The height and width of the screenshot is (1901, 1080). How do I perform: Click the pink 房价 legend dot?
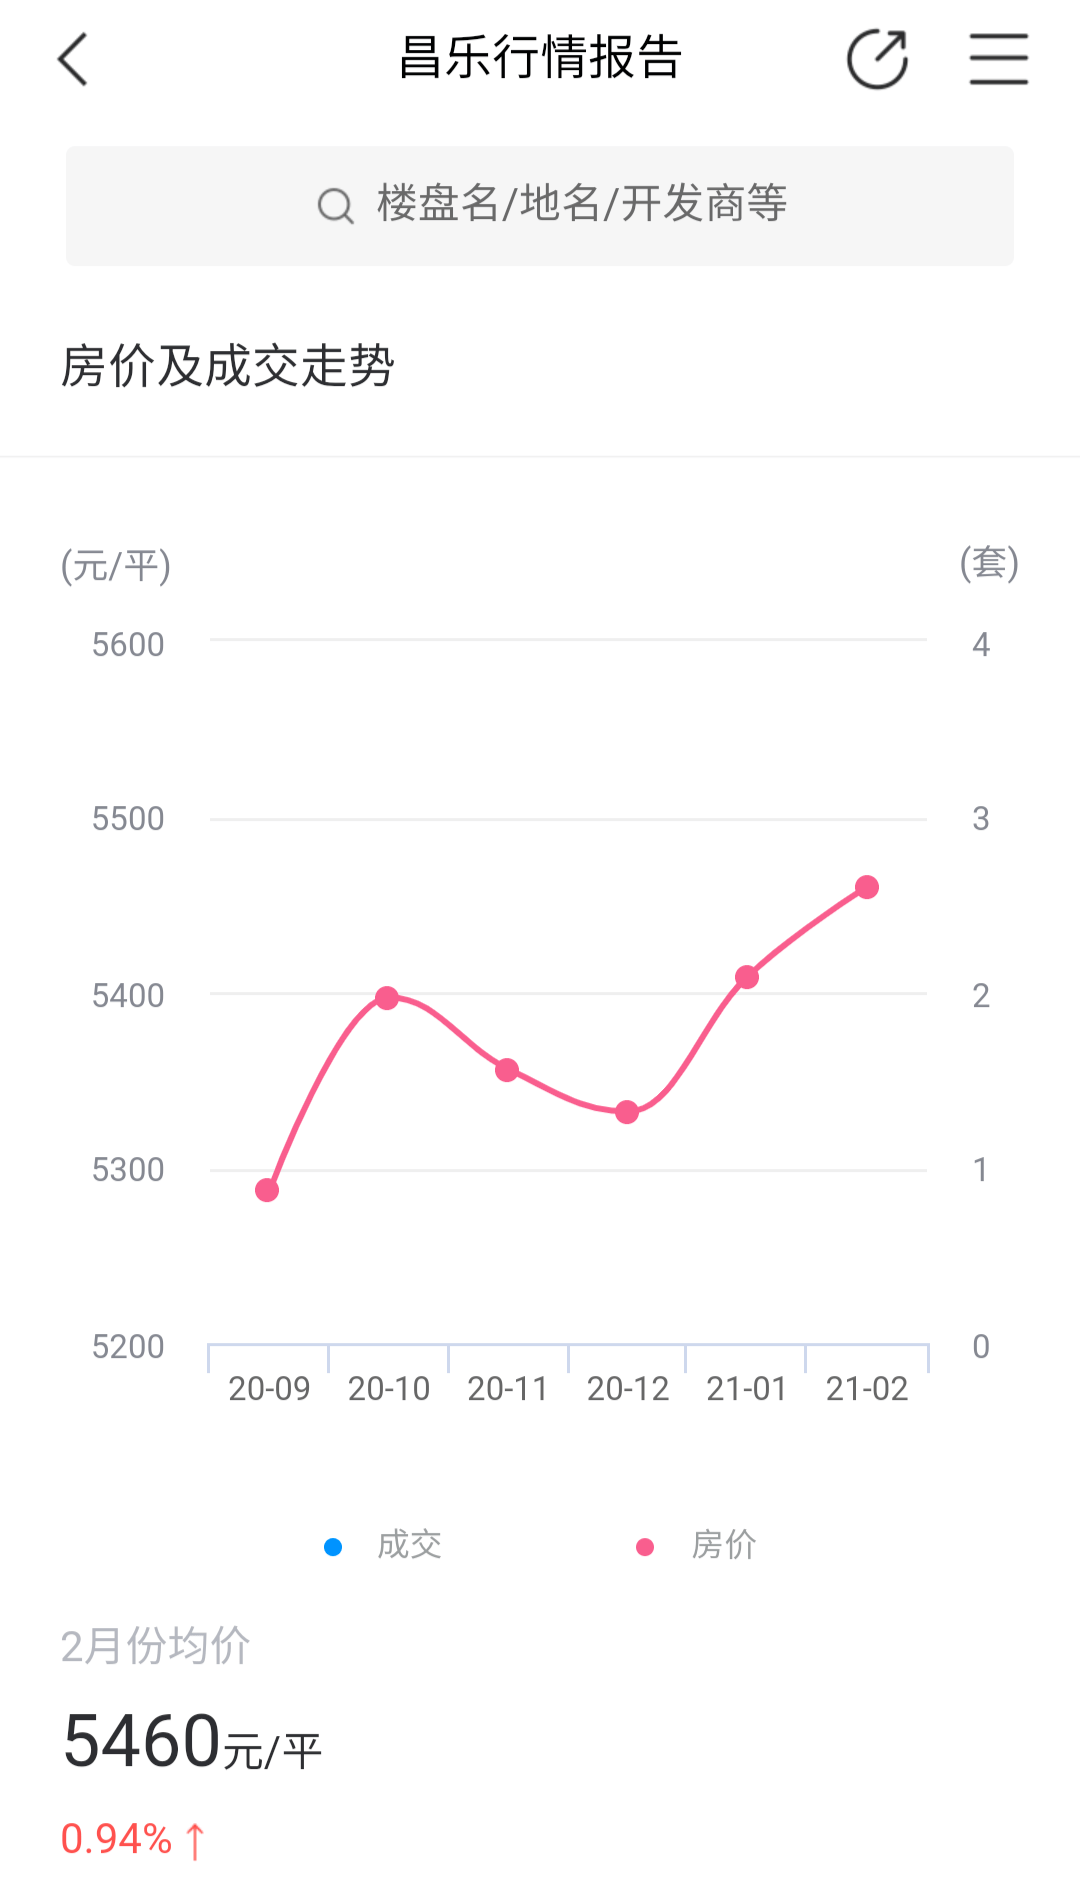click(645, 1547)
